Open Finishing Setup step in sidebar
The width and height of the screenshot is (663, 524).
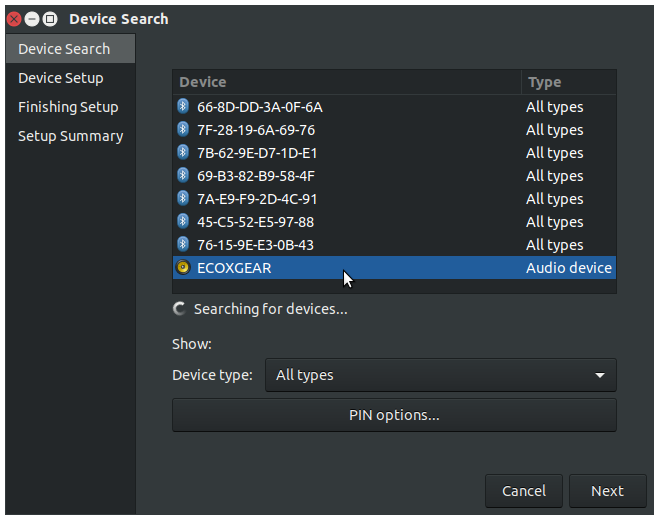68,107
